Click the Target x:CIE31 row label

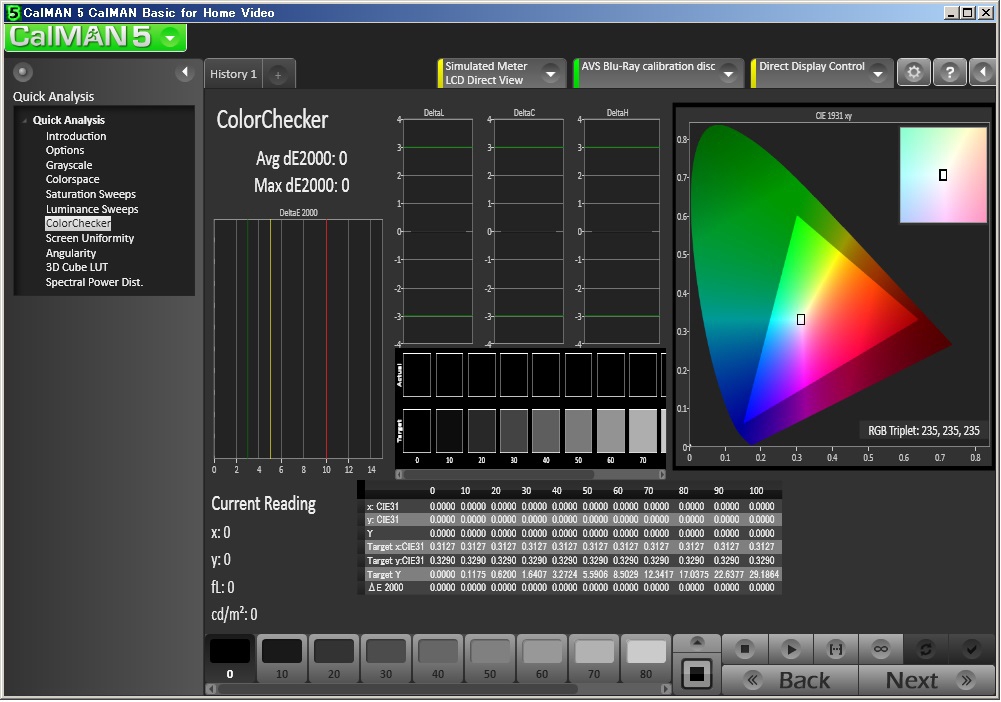point(395,547)
